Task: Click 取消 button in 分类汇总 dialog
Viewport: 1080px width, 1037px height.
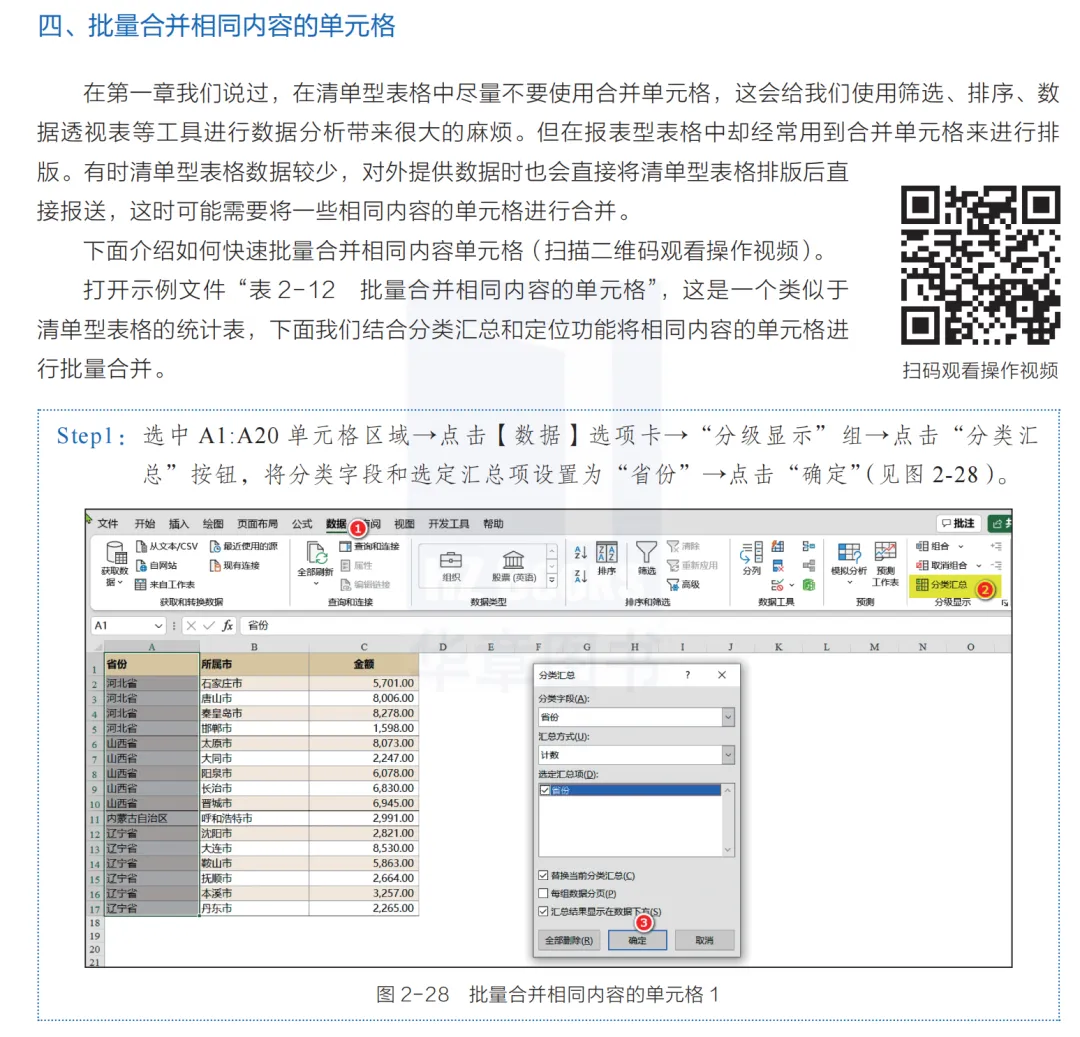Action: (x=704, y=941)
